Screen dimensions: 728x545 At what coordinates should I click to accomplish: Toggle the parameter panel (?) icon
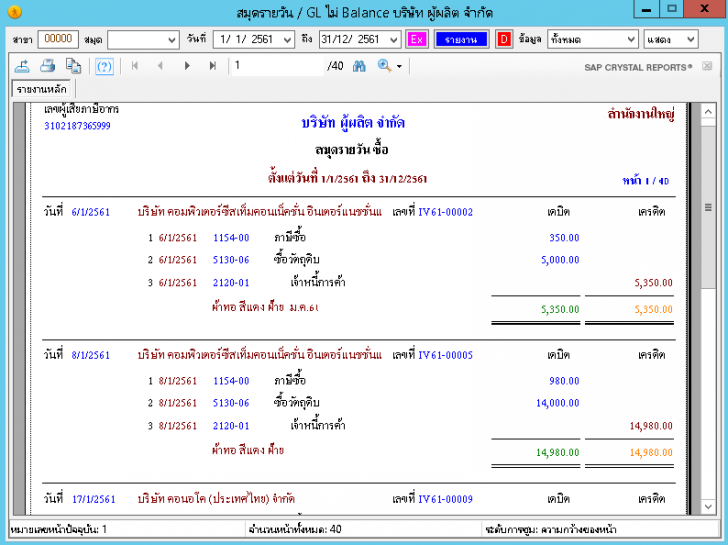[x=104, y=66]
